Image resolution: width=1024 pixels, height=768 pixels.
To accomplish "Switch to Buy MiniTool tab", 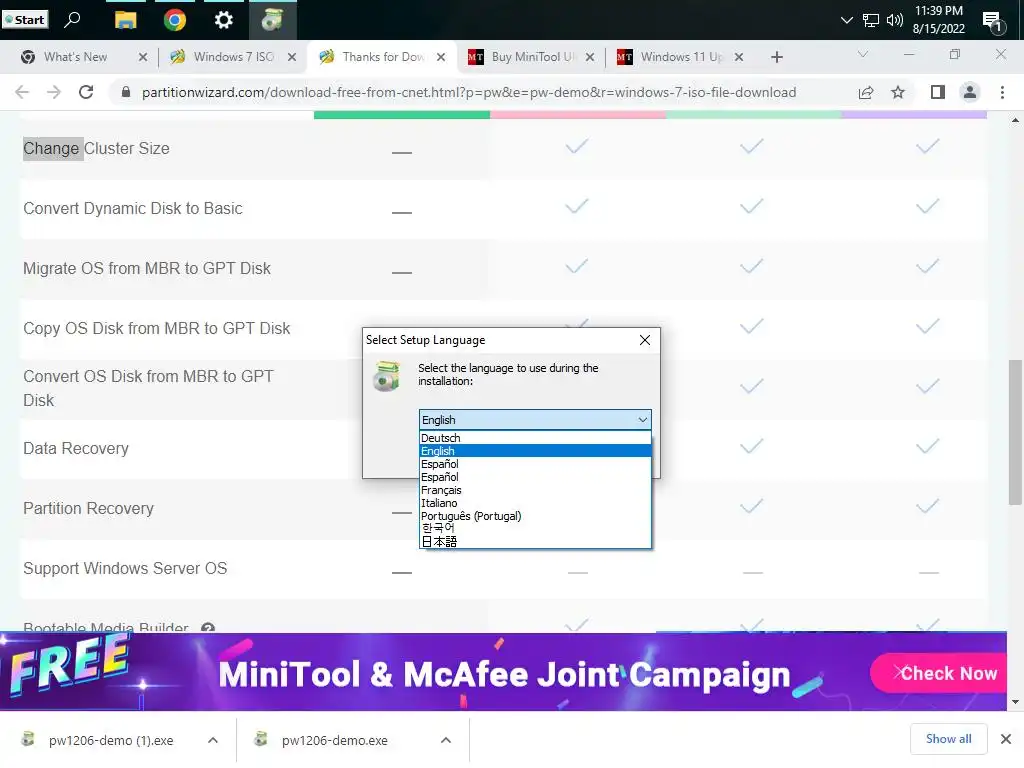I will [533, 57].
